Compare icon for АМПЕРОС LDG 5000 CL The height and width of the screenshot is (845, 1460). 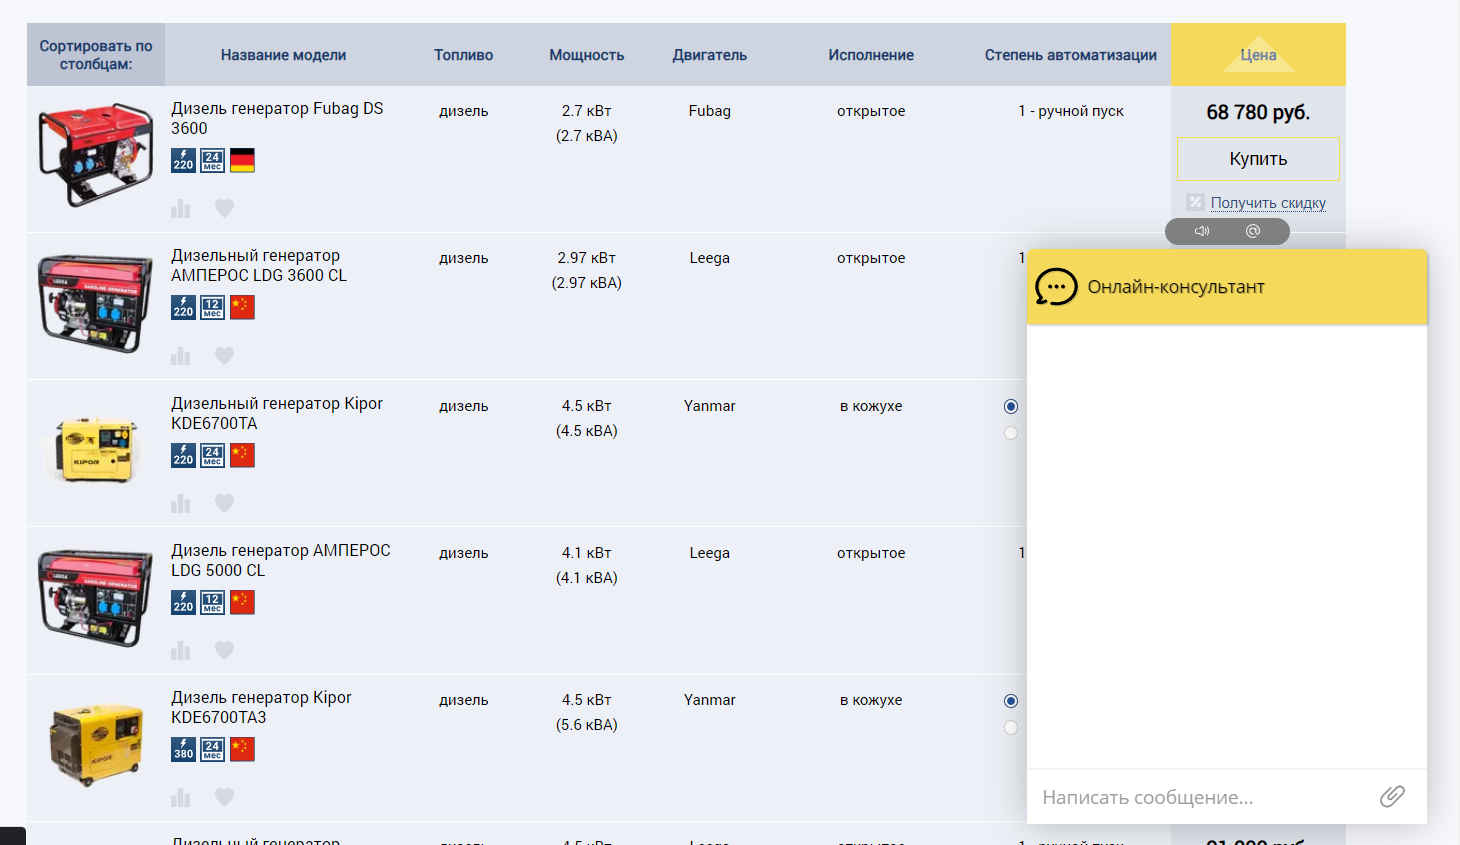180,651
